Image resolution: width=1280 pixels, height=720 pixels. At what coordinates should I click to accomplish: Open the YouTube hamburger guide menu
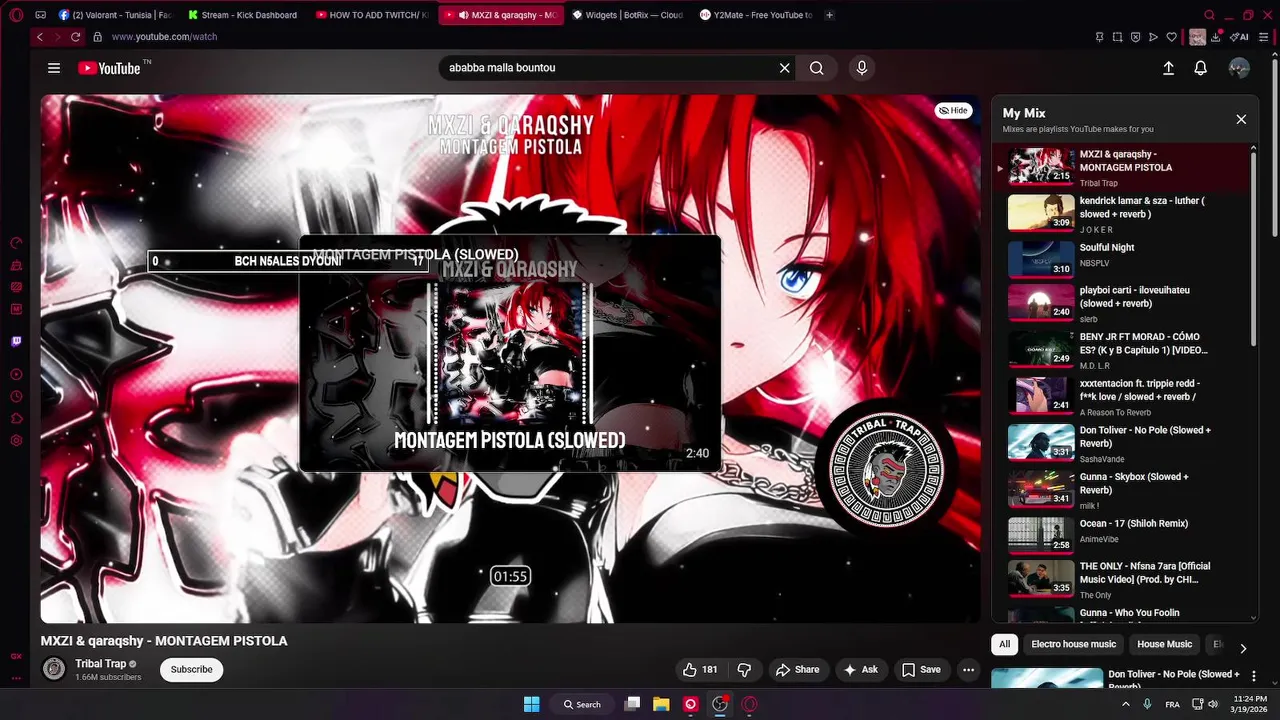54,68
